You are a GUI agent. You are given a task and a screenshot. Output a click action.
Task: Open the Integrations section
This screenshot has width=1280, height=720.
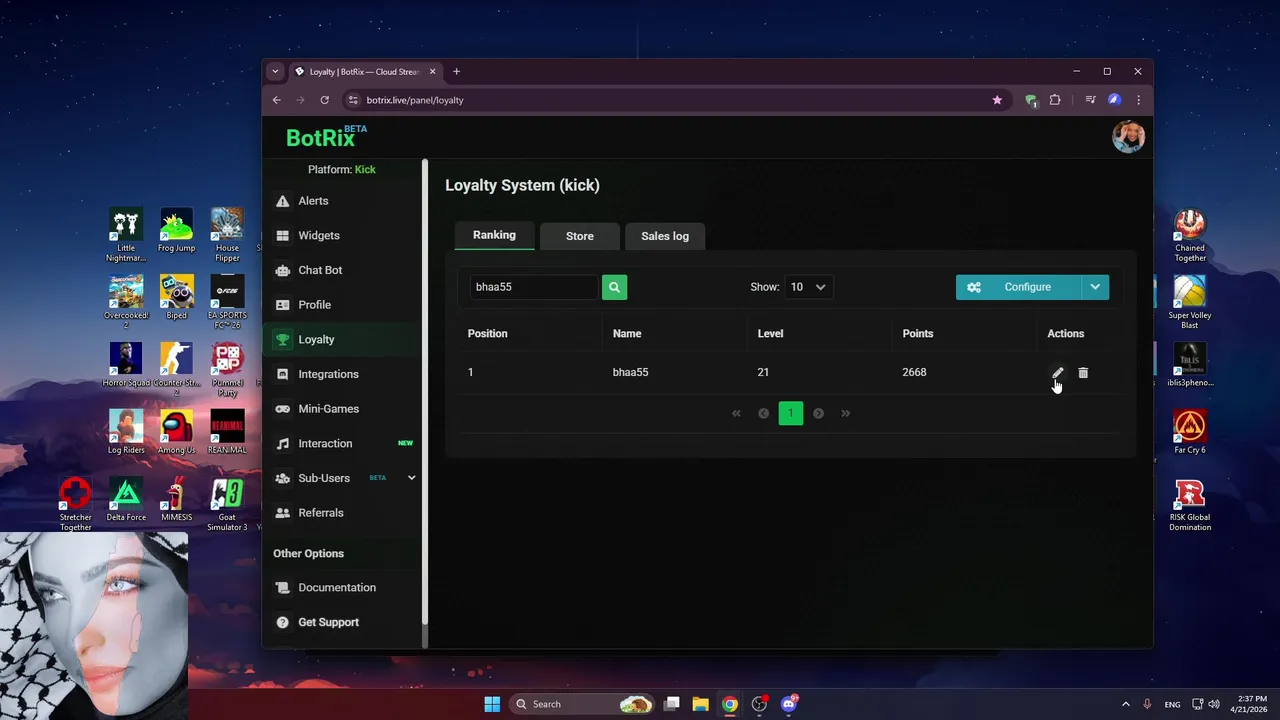tap(343, 374)
